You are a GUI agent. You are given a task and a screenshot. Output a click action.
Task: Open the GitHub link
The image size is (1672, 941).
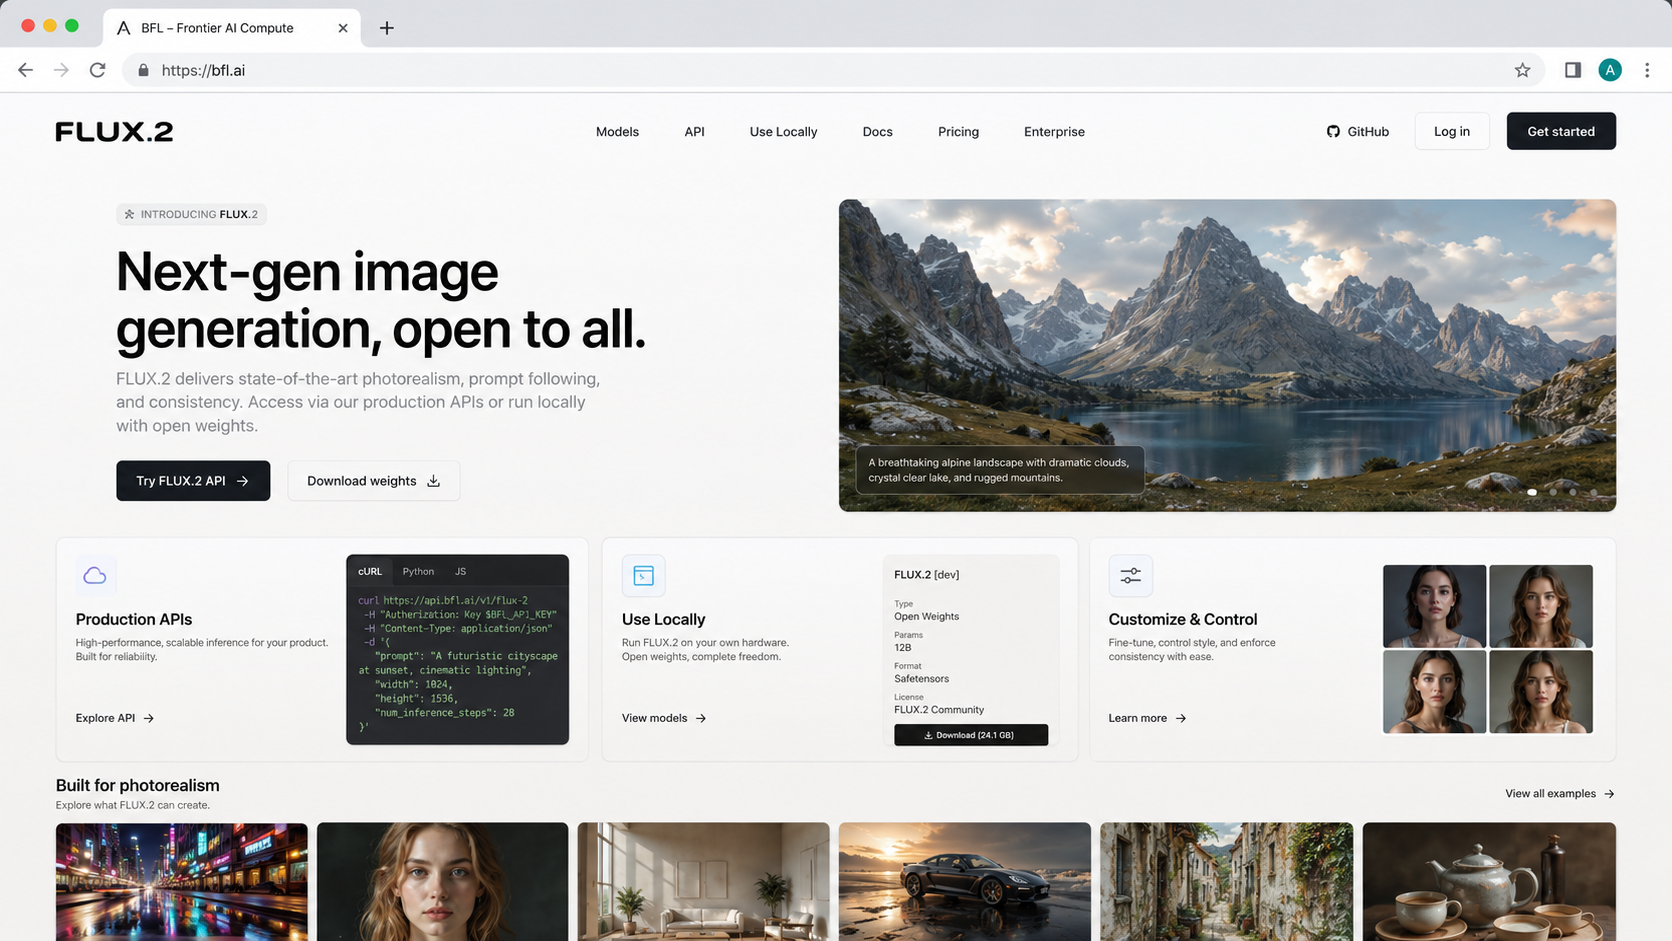[x=1357, y=132]
